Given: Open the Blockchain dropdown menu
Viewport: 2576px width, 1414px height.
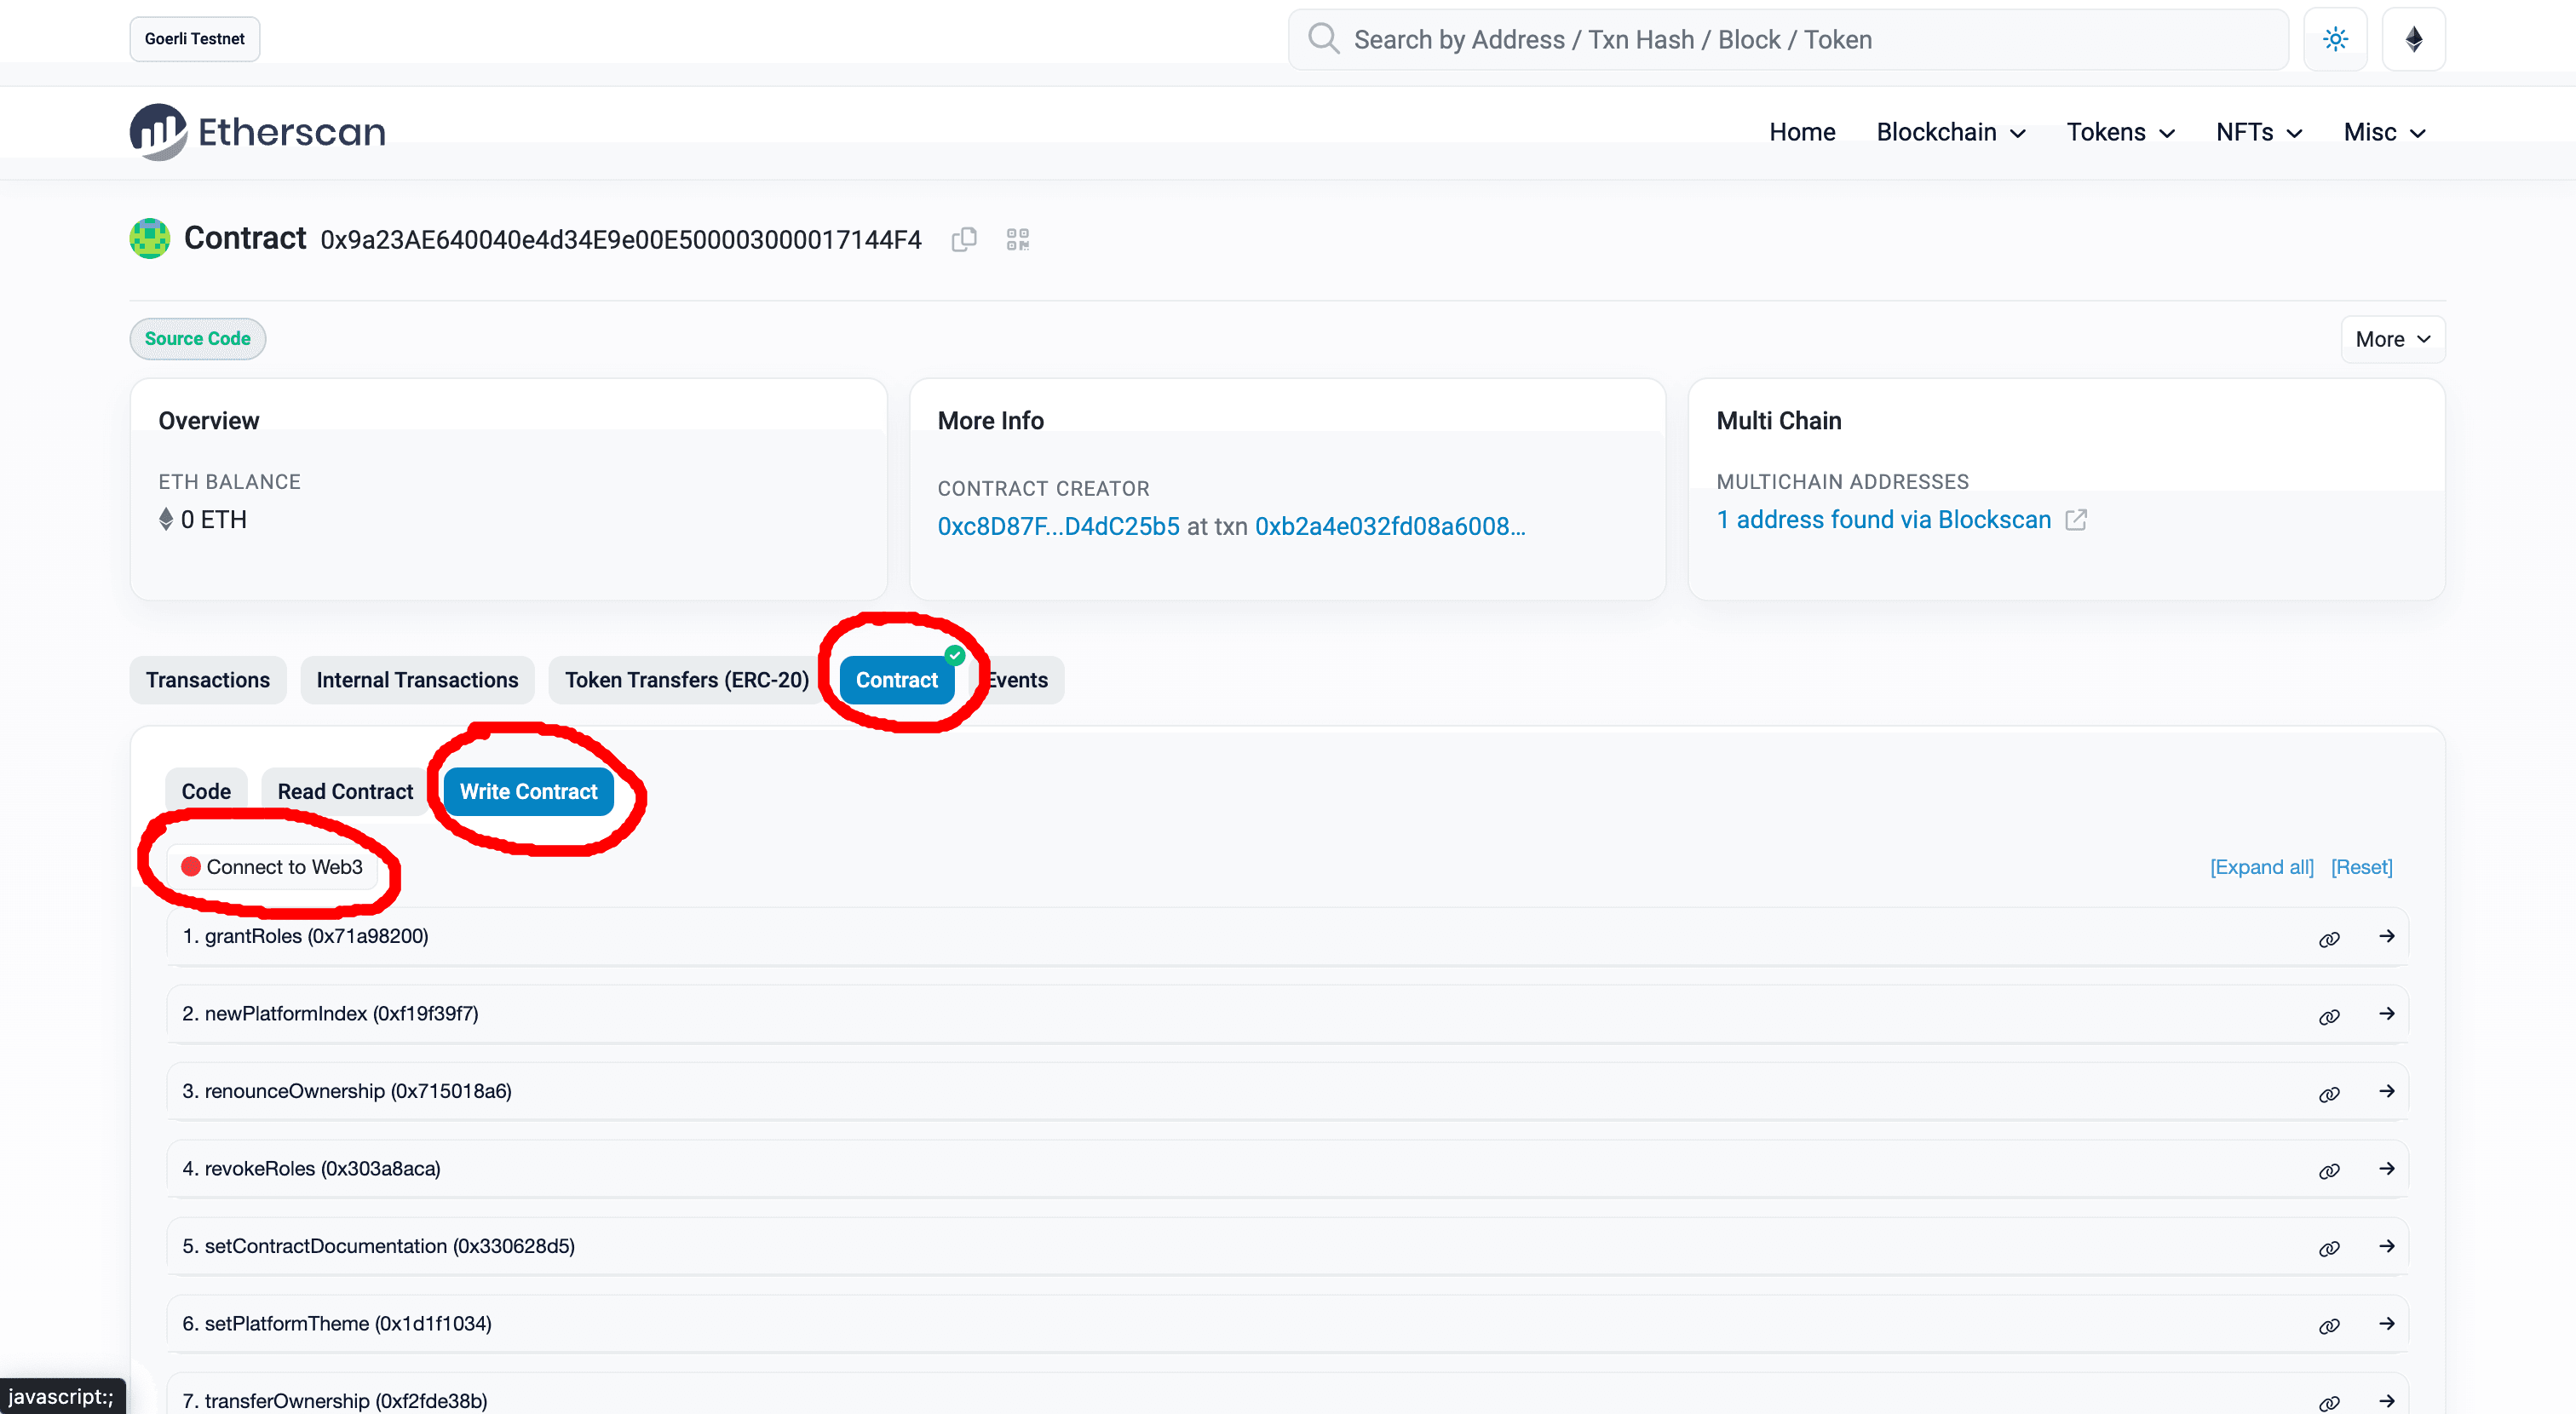Looking at the screenshot, I should click(x=1950, y=132).
